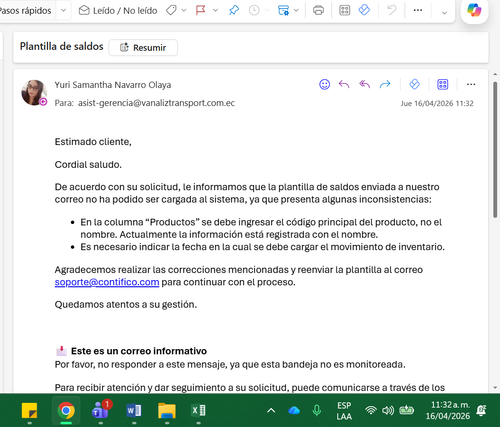Viewport: 500px width, 427px height.
Task: Open Microsoft Excel from the taskbar
Action: (198, 410)
